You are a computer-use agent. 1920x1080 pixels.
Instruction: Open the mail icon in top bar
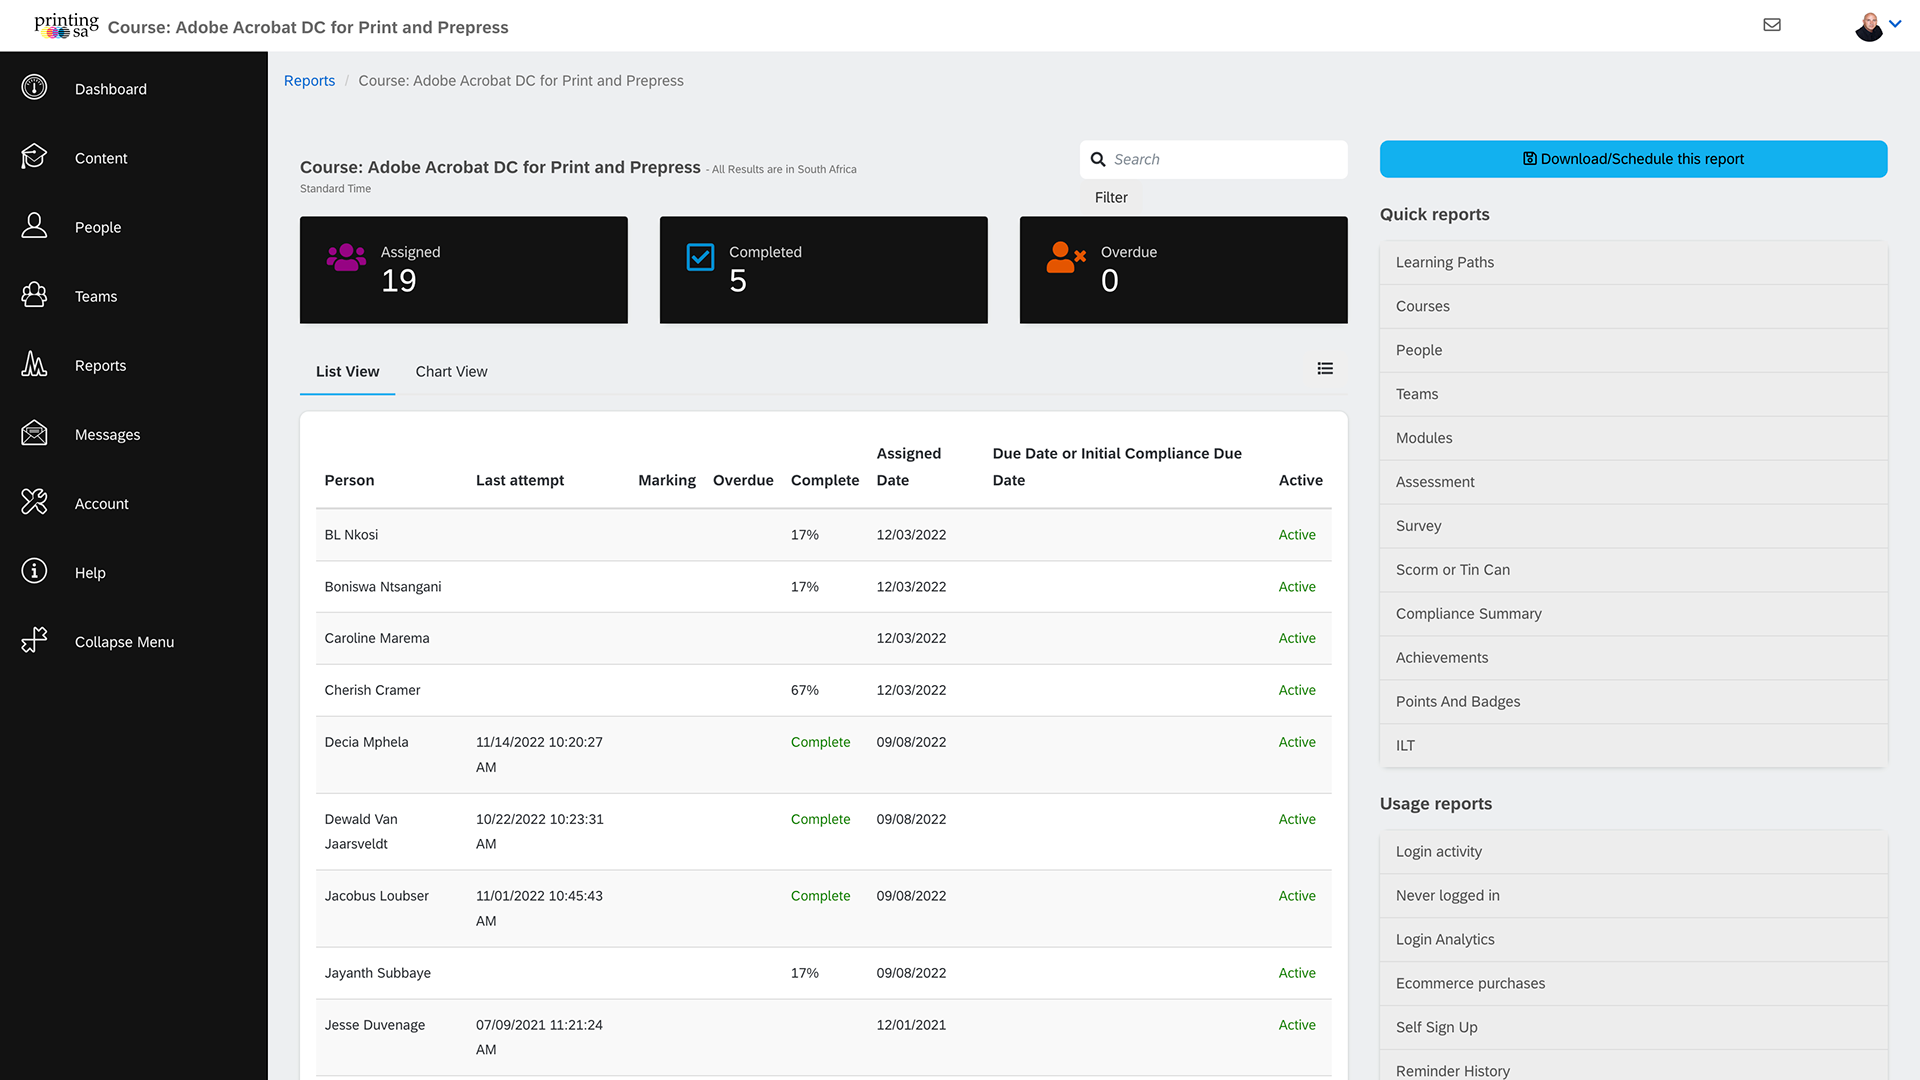pyautogui.click(x=1772, y=25)
